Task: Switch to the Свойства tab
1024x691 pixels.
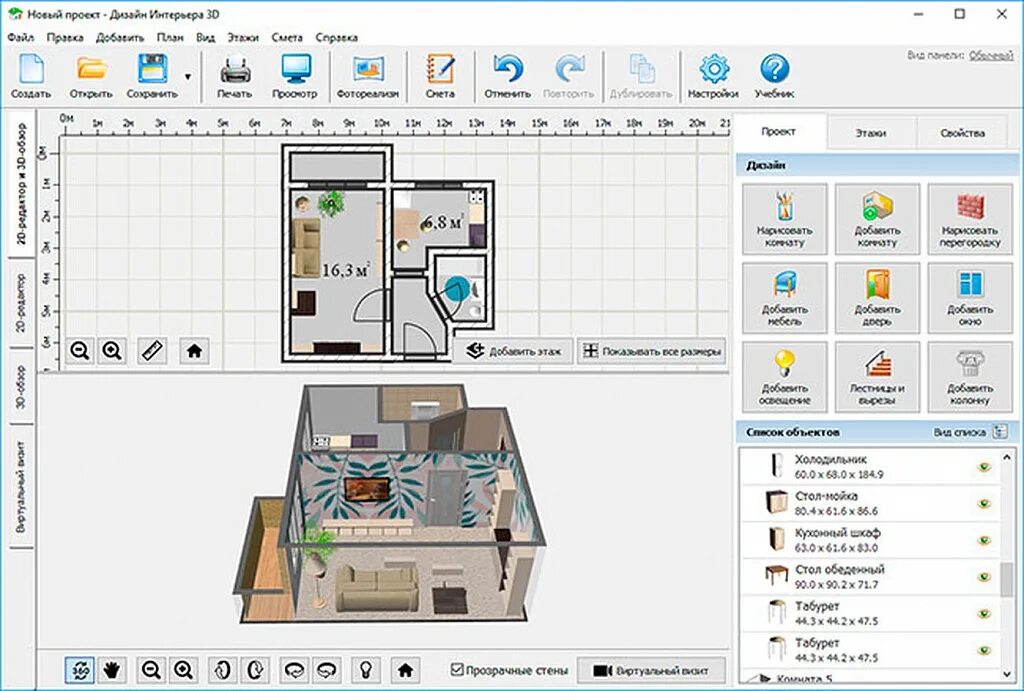Action: point(962,133)
